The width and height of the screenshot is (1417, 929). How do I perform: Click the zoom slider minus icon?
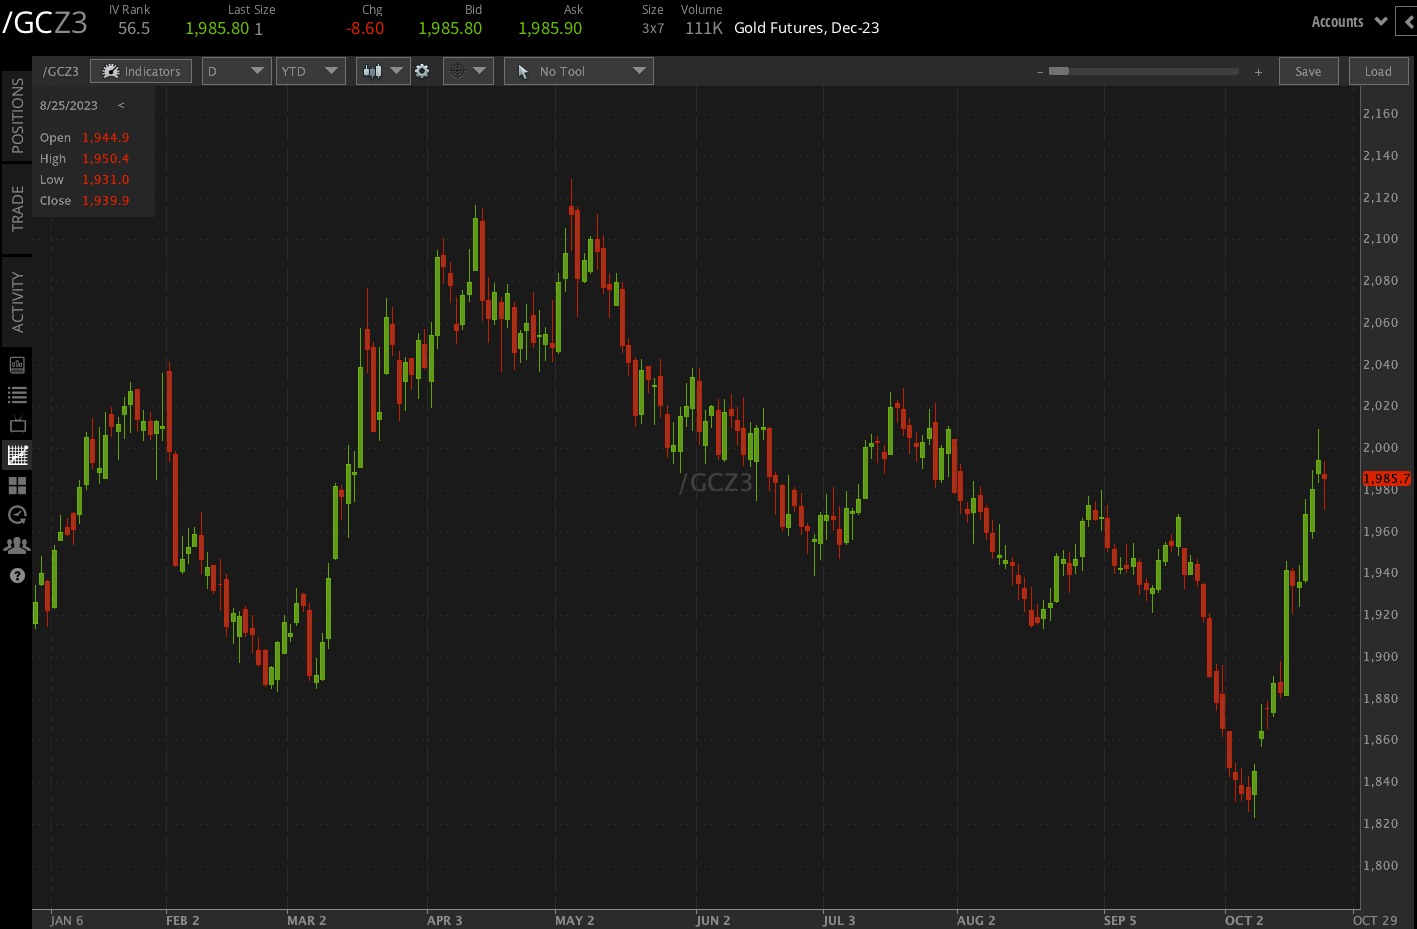coord(1040,72)
